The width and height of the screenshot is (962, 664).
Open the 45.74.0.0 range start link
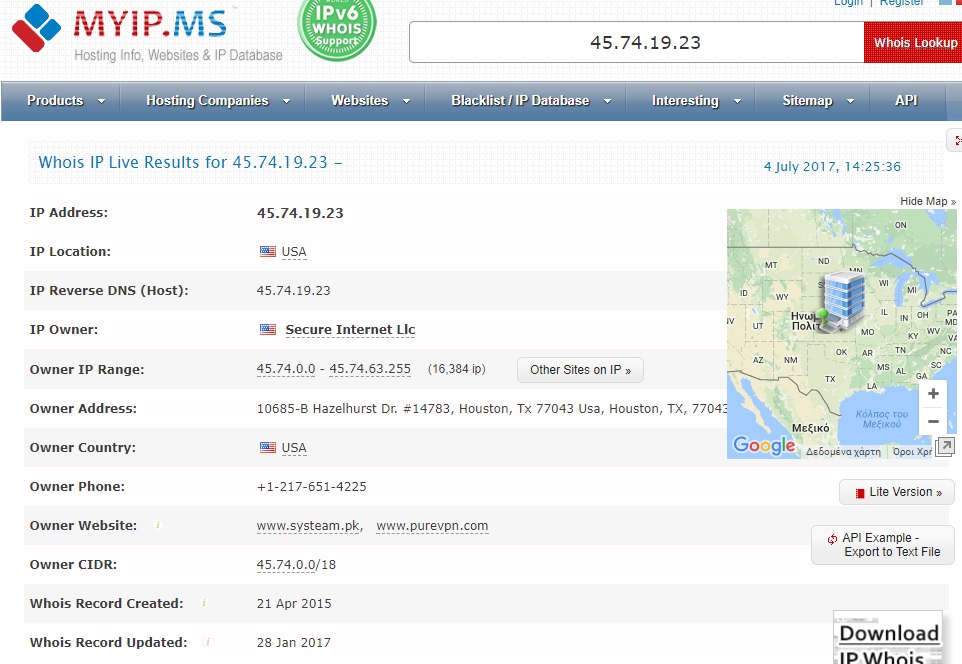tap(286, 369)
